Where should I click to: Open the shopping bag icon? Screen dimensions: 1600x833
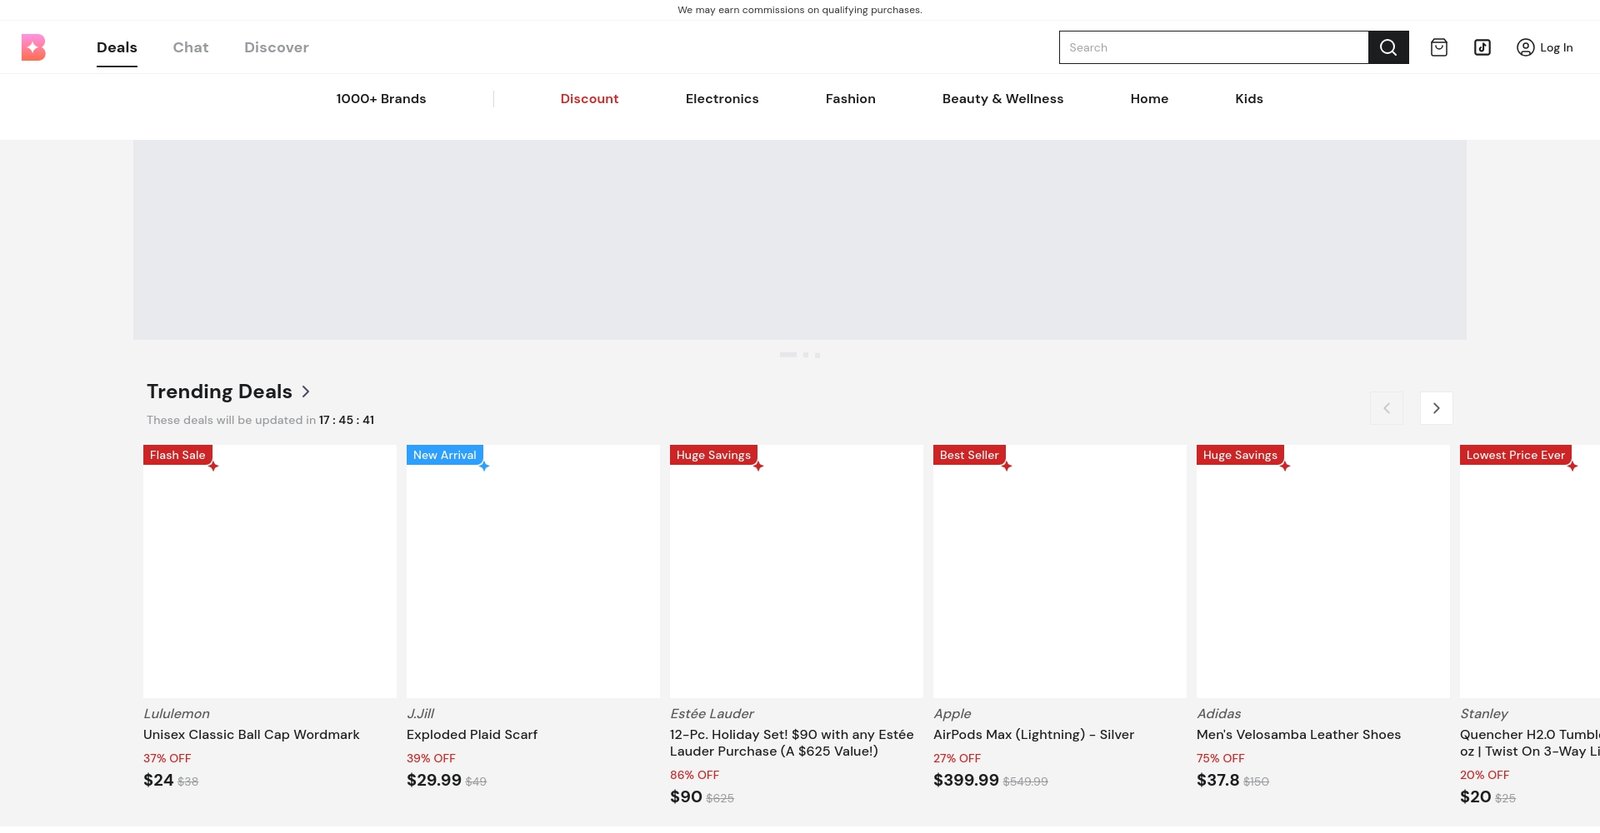(x=1439, y=47)
